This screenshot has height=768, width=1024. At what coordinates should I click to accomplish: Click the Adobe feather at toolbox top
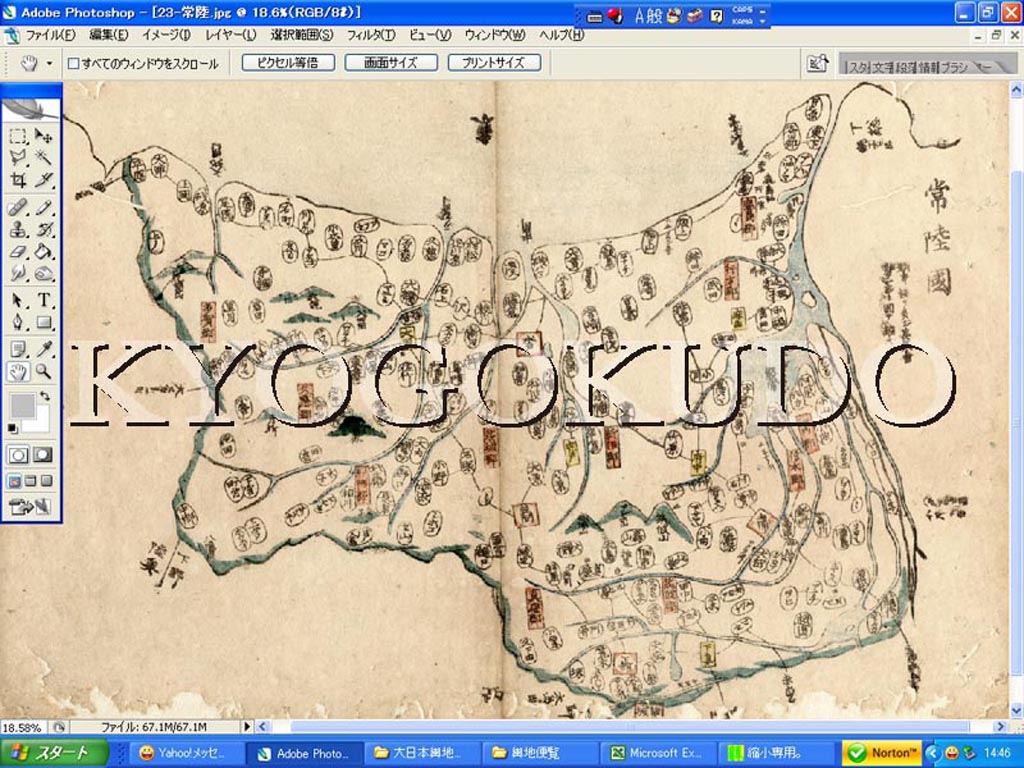[31, 108]
